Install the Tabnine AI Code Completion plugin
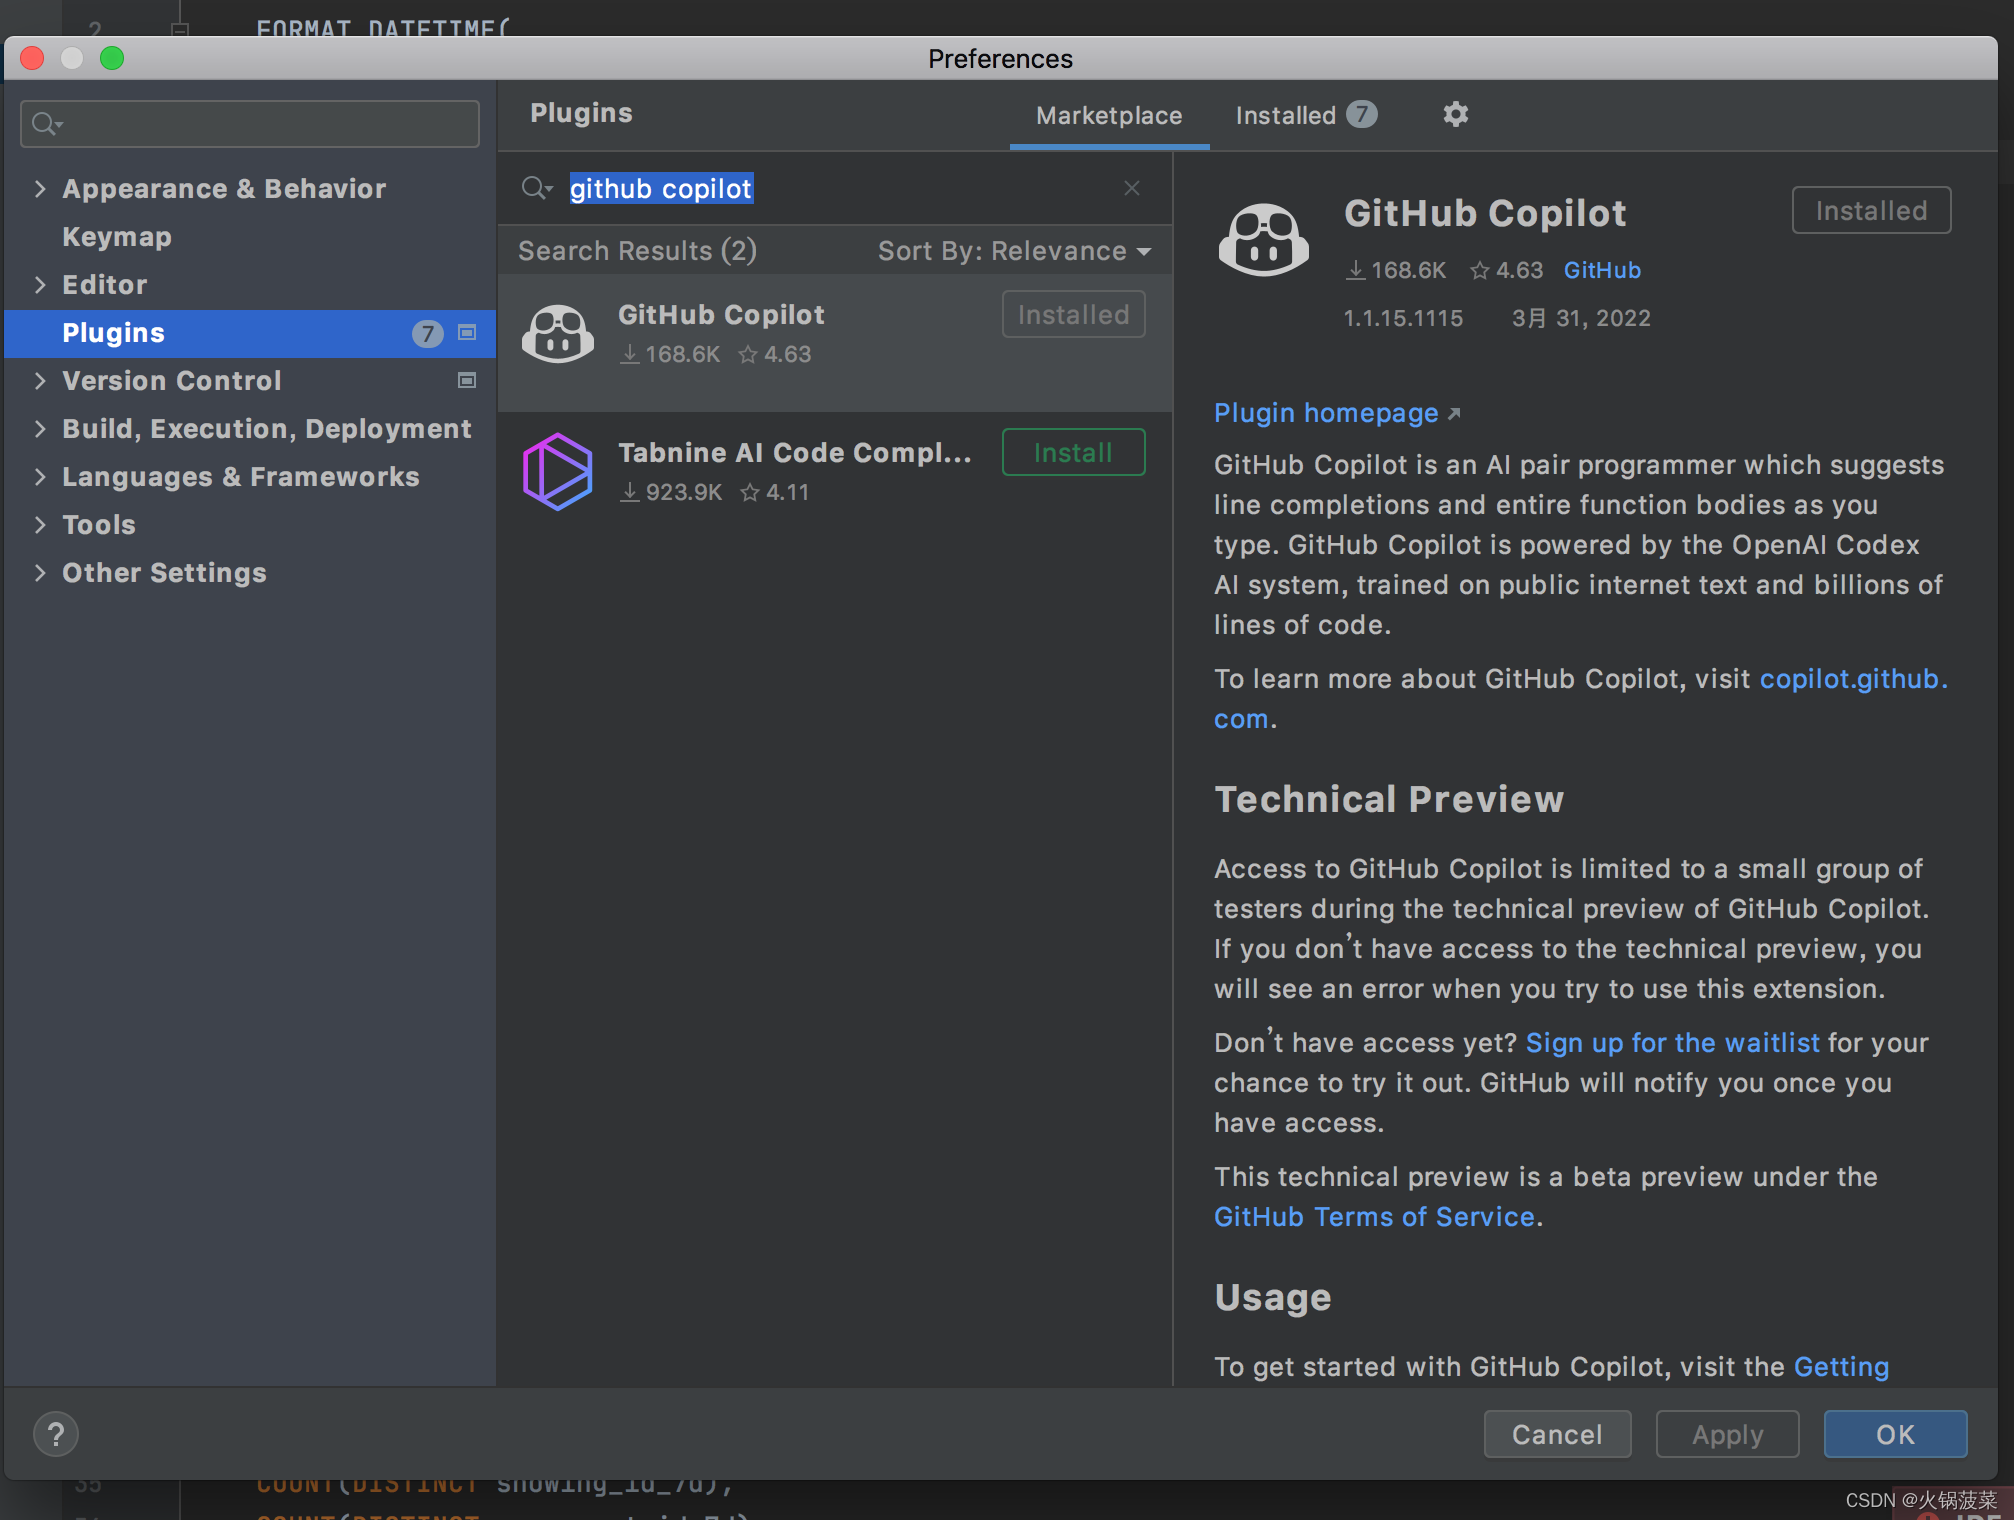Screen dimensions: 2014x1520 [x=1072, y=452]
